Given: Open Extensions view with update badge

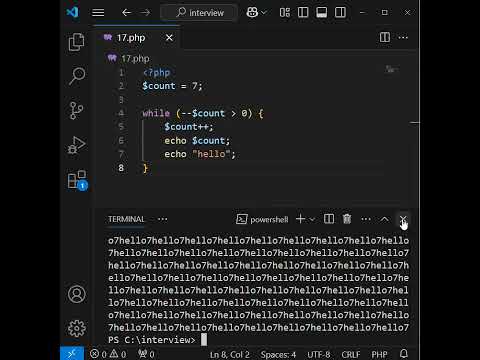Looking at the screenshot, I should (77, 180).
